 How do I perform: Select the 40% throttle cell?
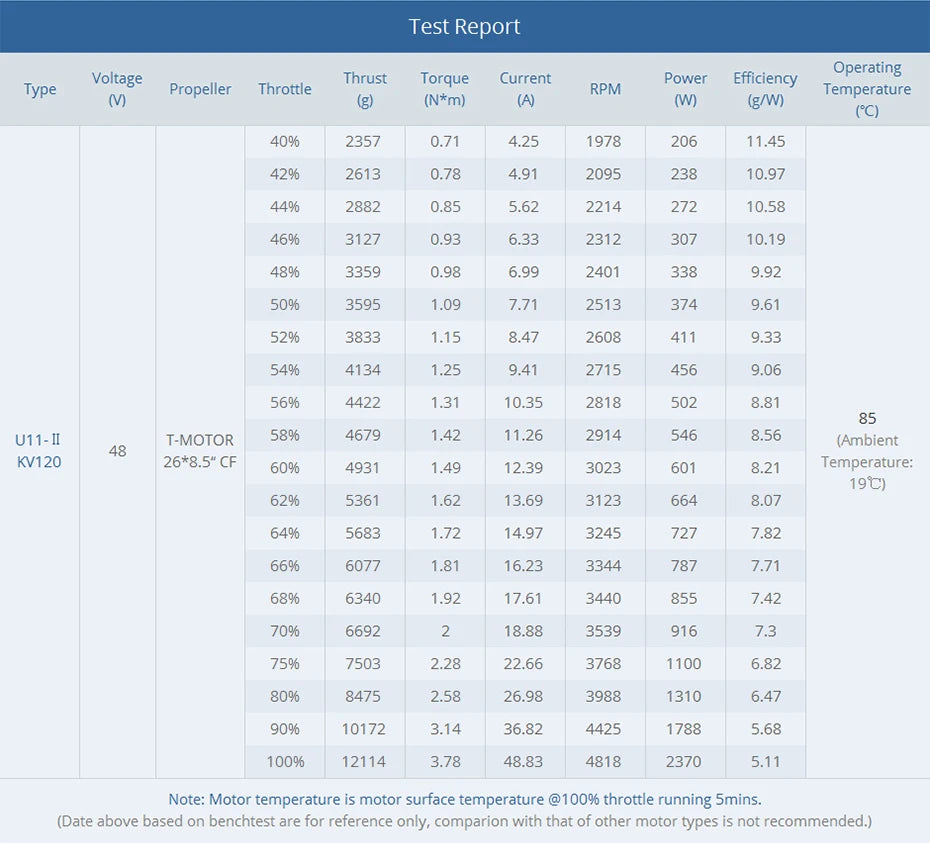point(285,142)
